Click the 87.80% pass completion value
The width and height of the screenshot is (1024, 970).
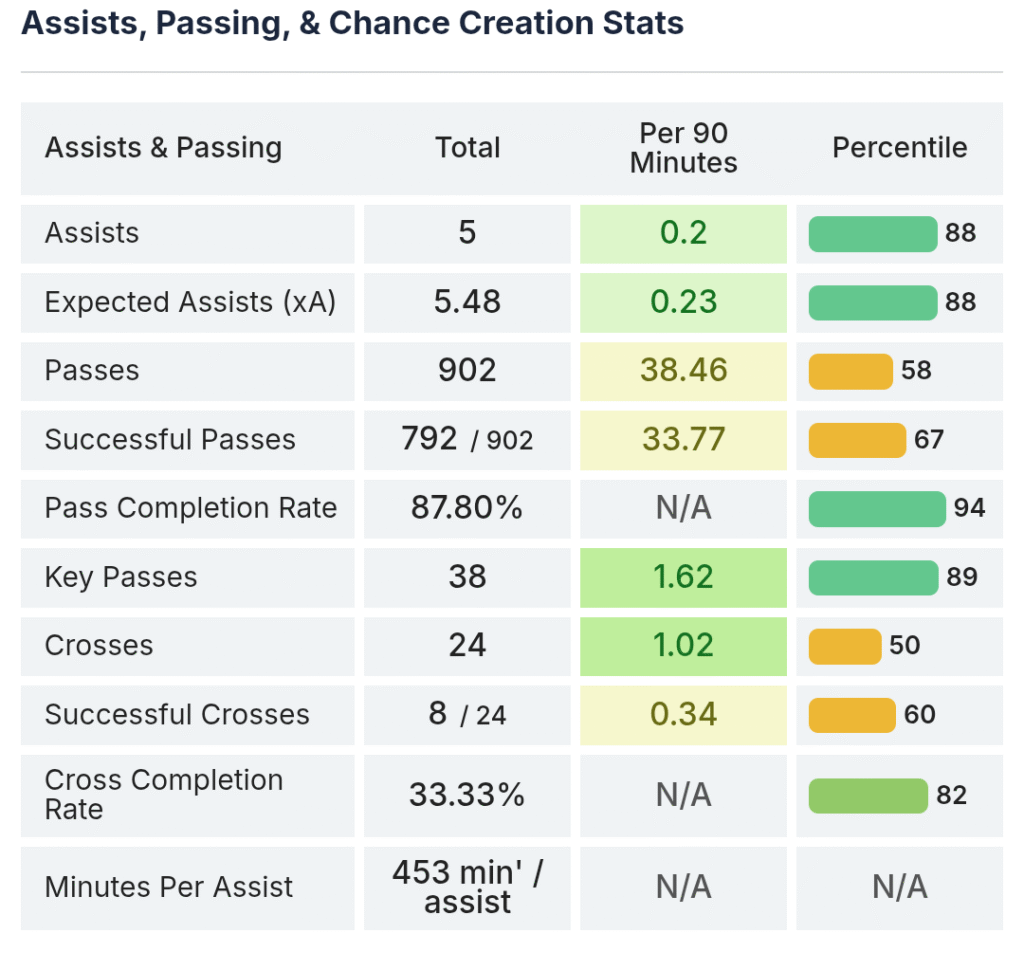467,509
